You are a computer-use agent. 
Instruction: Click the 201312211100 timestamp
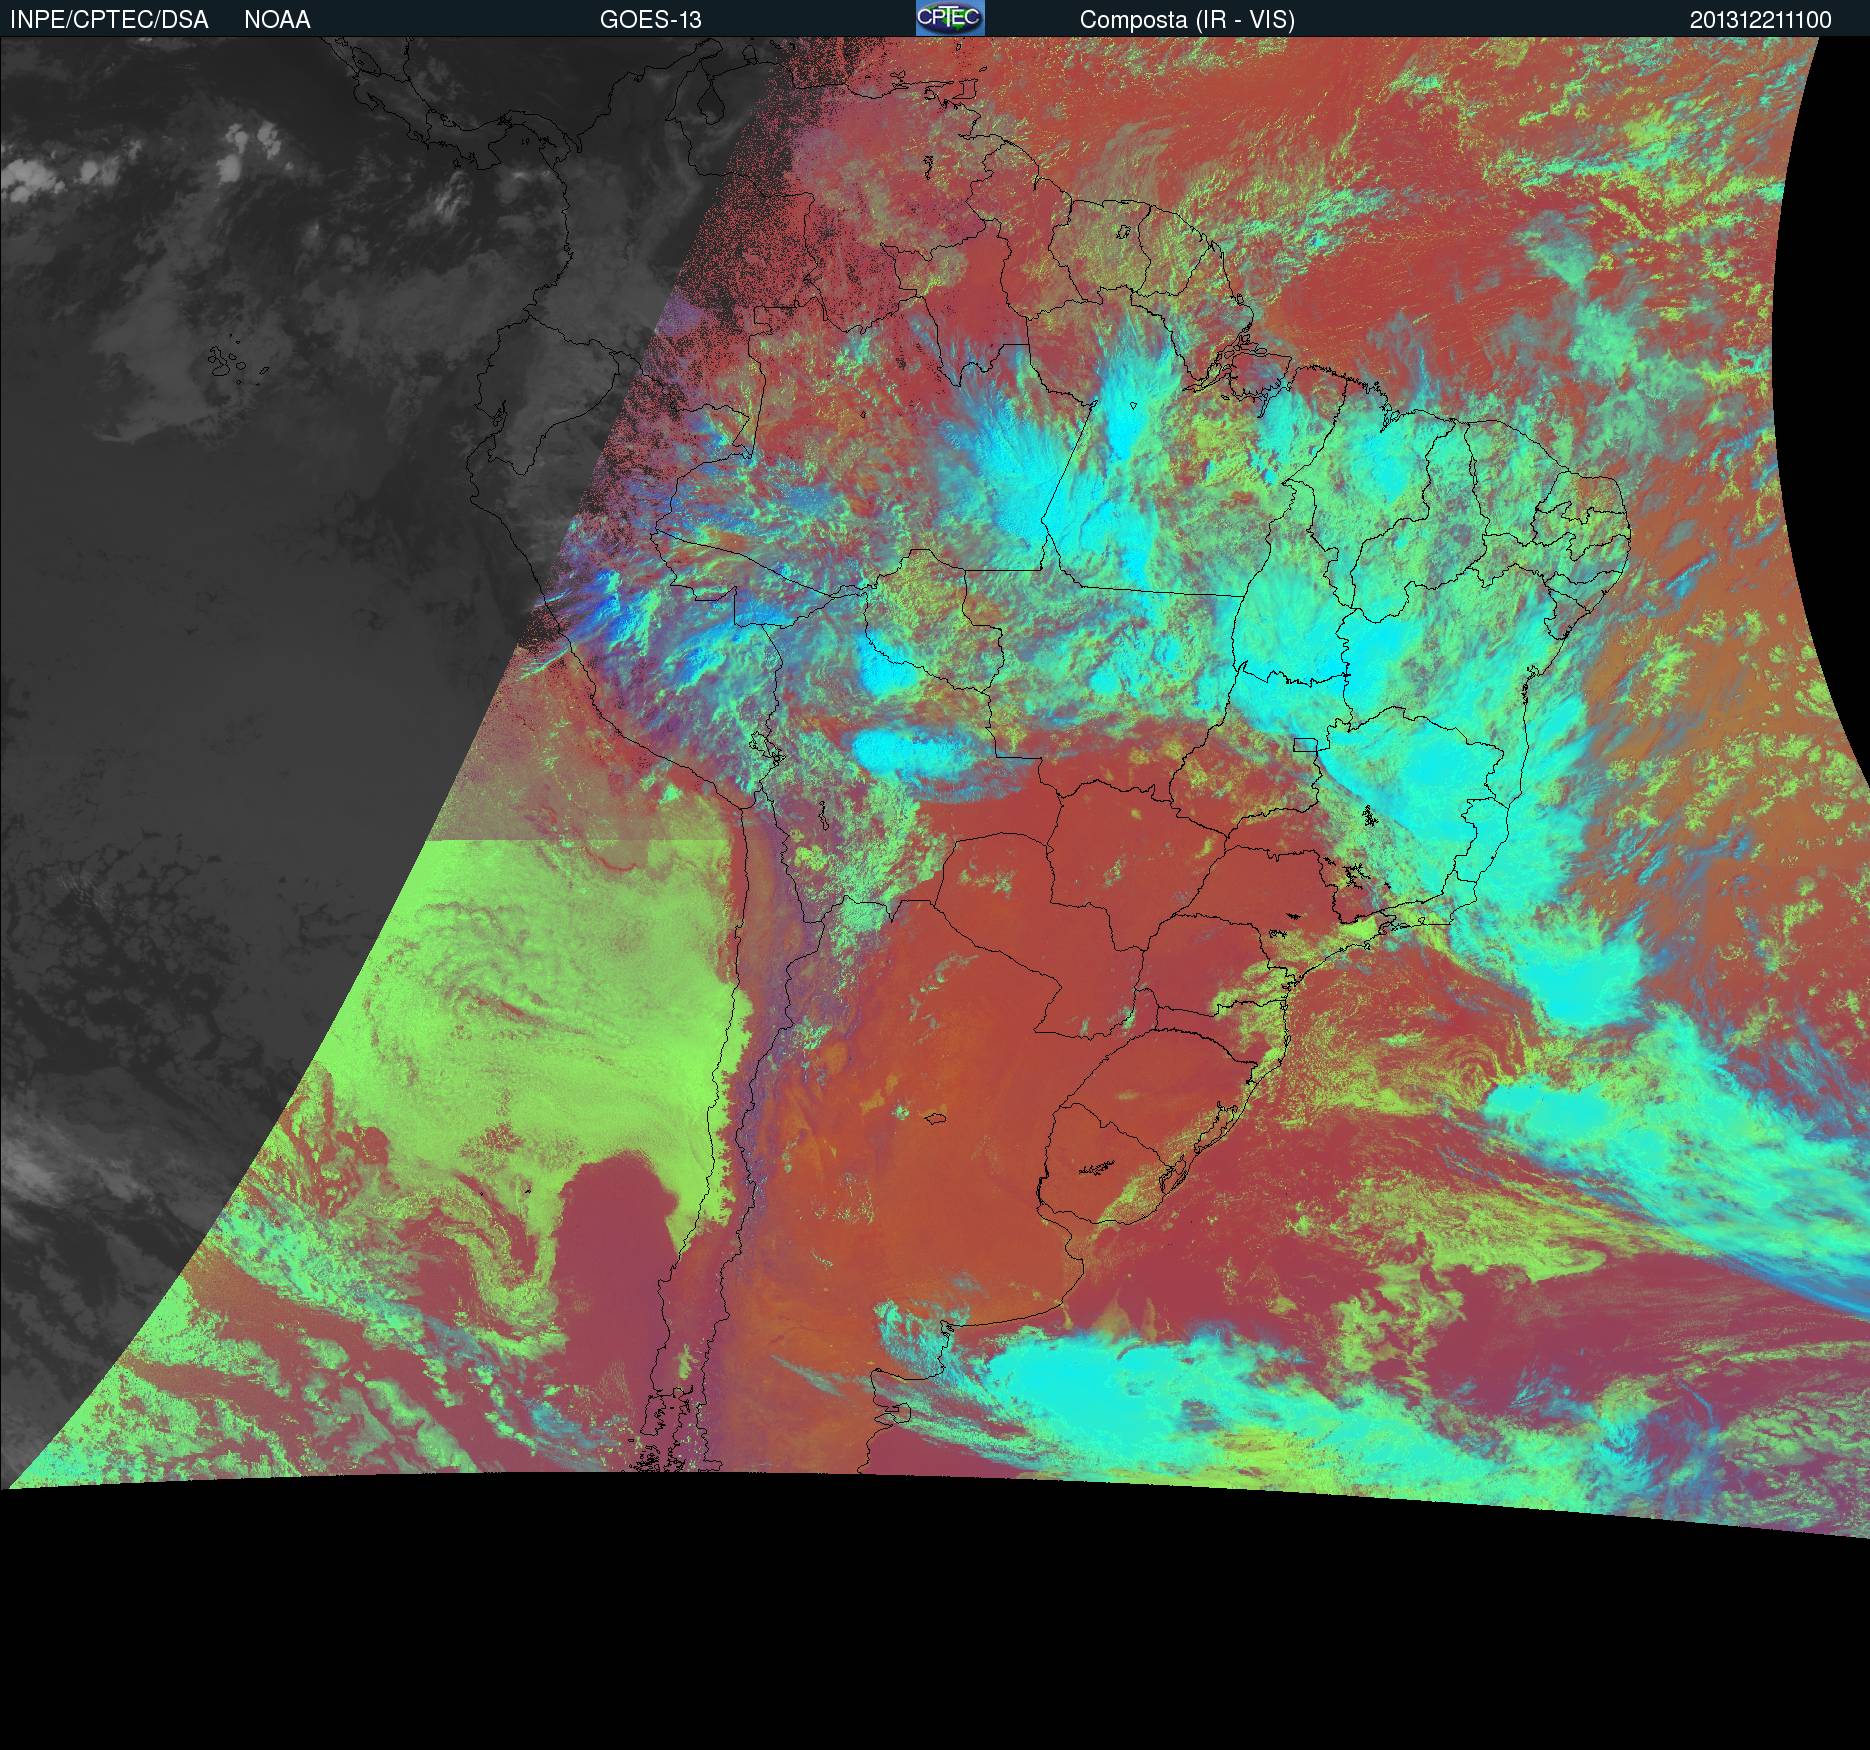[x=1761, y=20]
